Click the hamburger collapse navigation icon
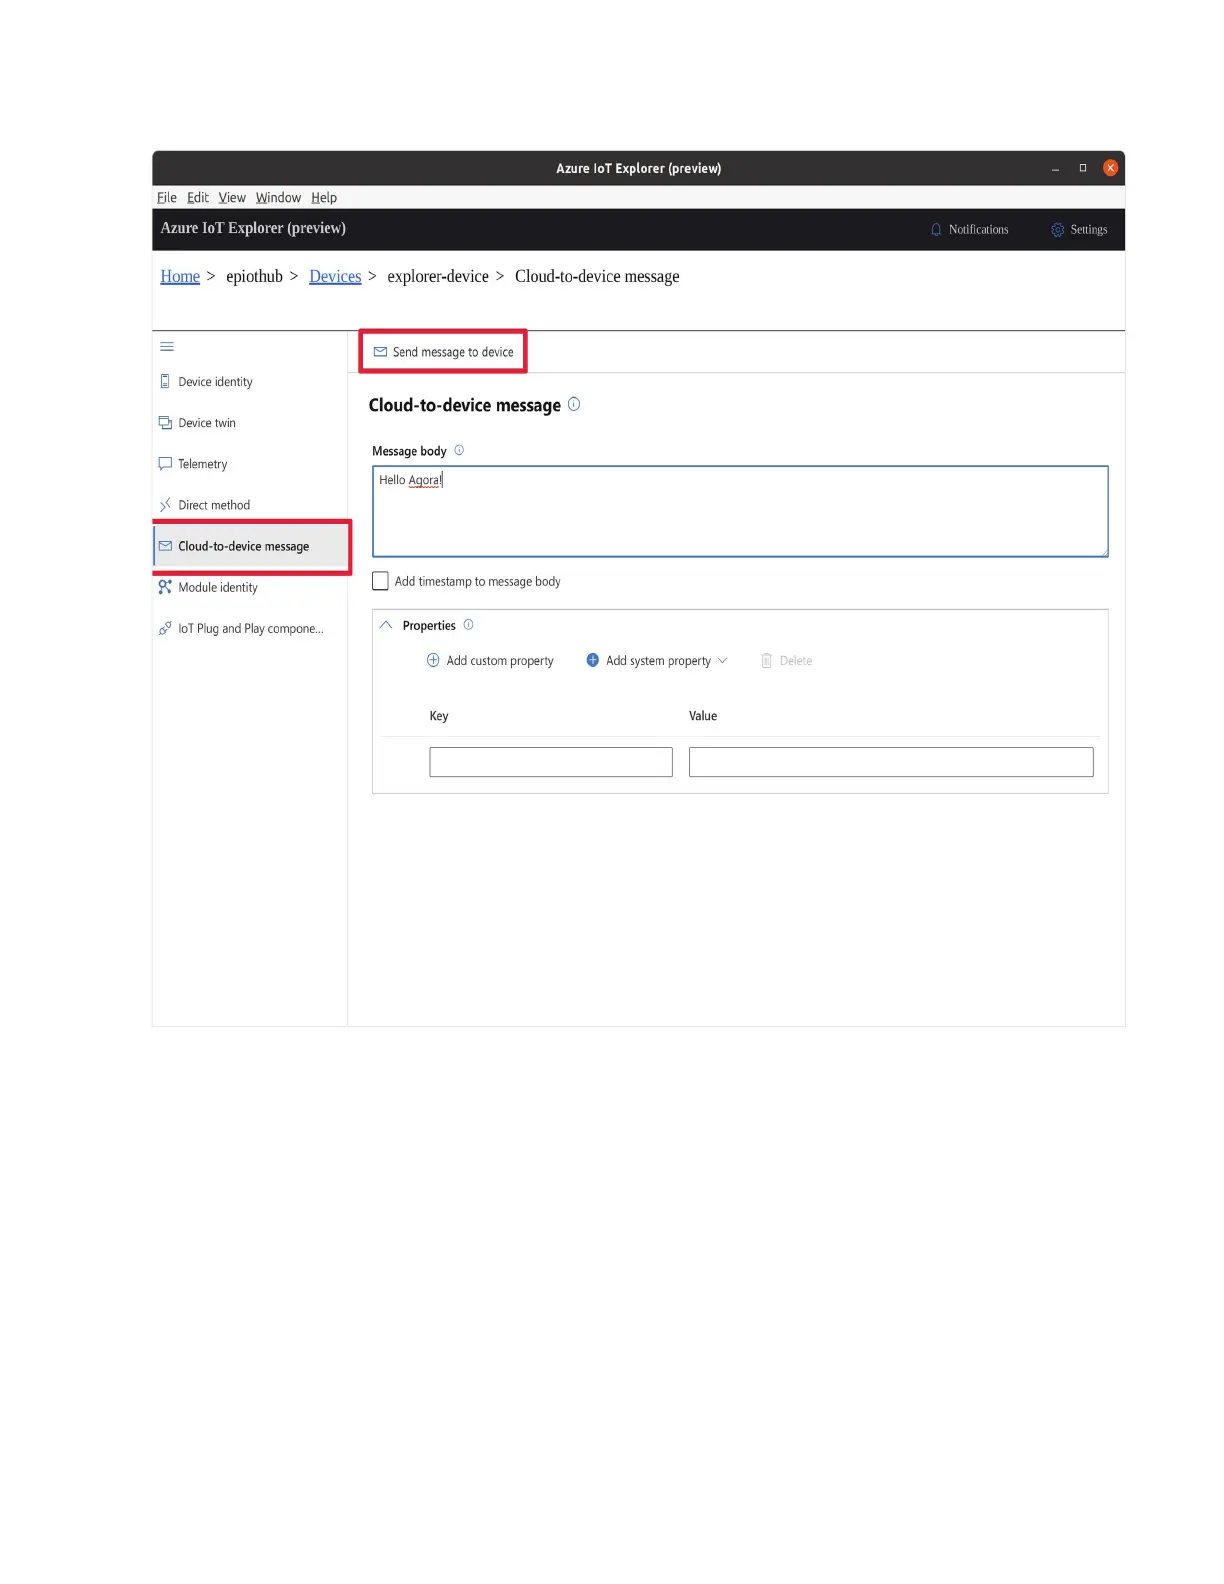1224x1584 pixels. pyautogui.click(x=167, y=347)
